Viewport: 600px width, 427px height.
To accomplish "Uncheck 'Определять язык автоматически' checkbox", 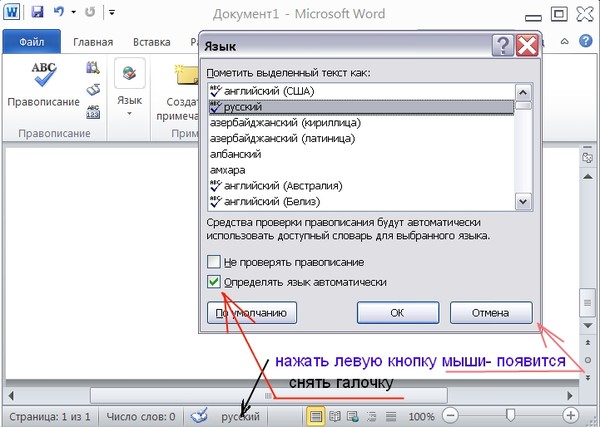I will [x=214, y=282].
